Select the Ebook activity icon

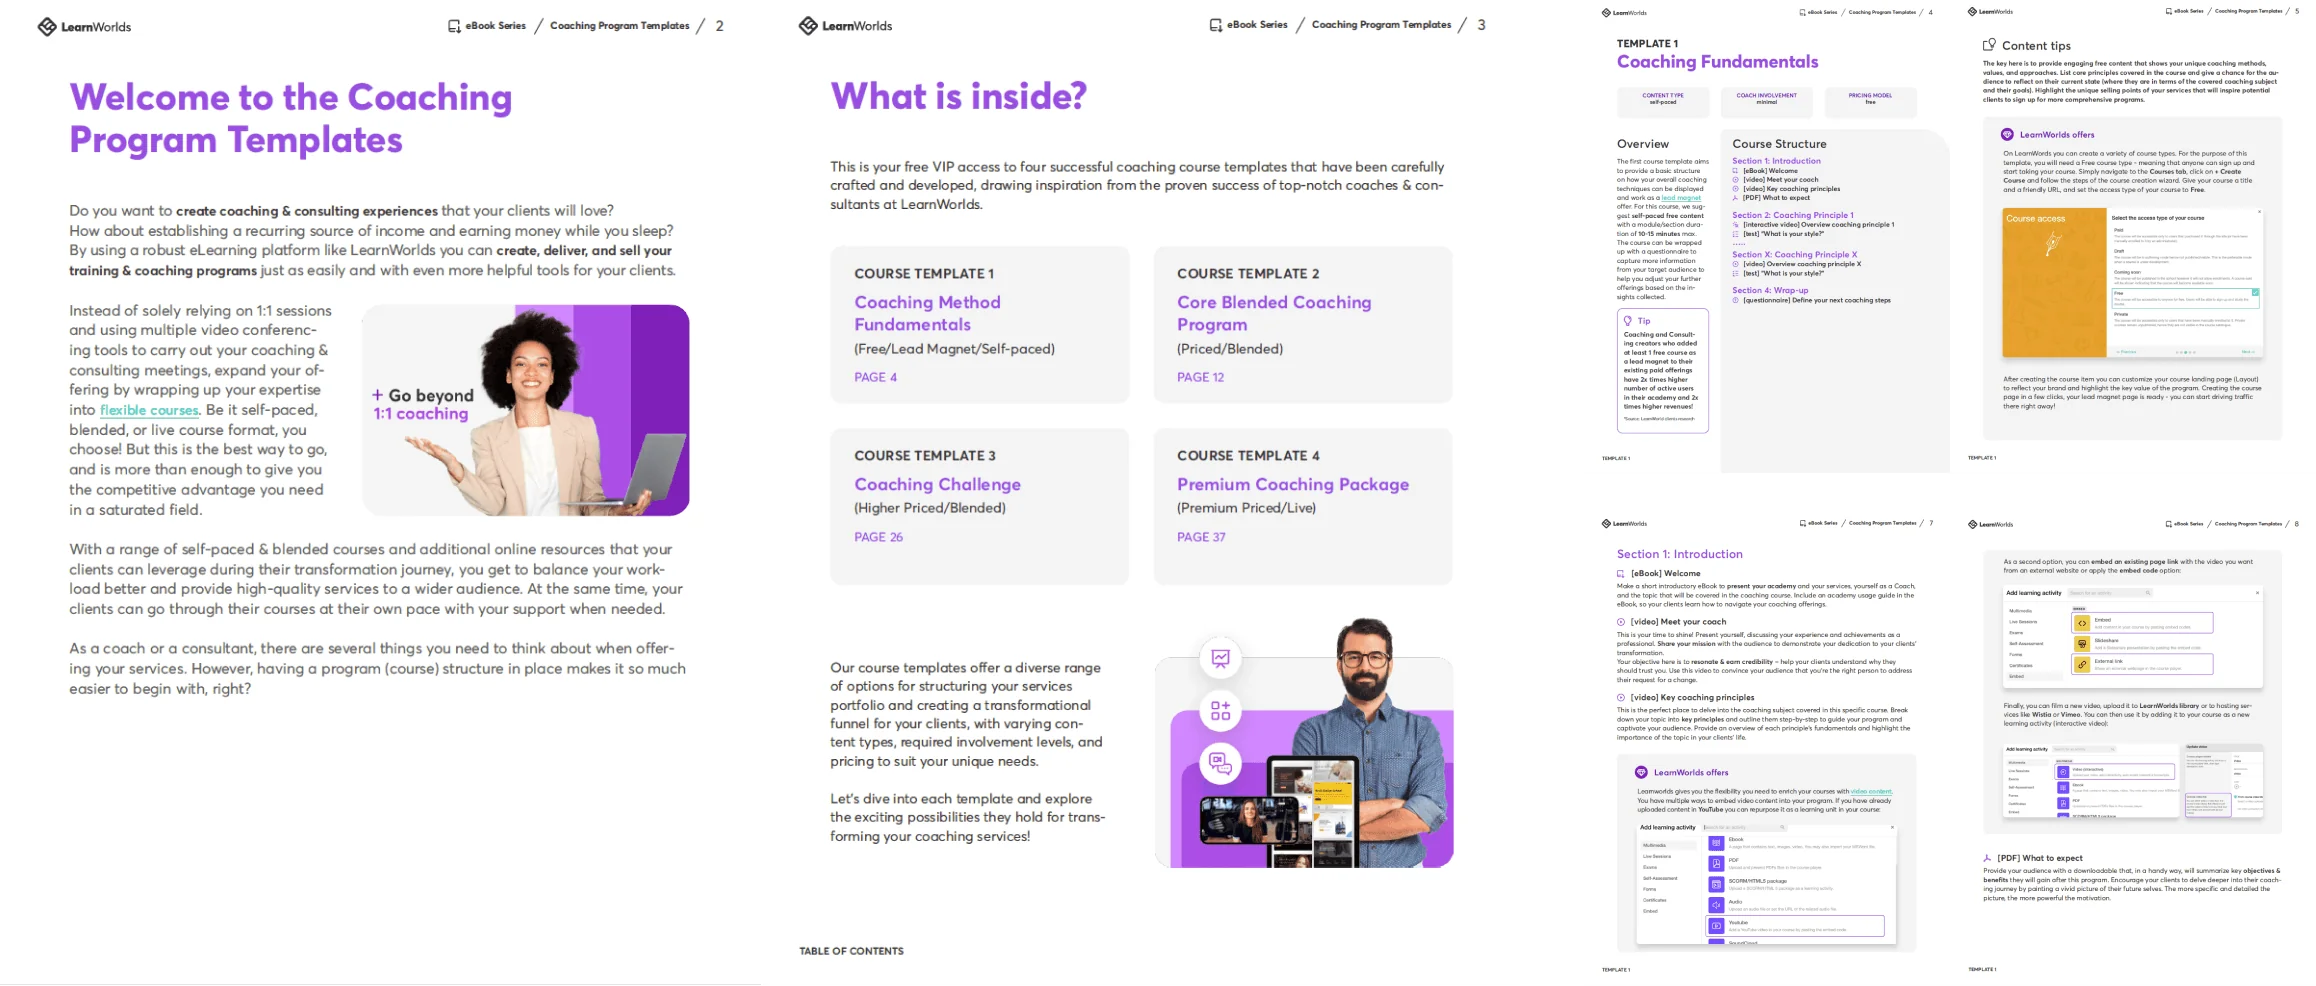point(1716,844)
